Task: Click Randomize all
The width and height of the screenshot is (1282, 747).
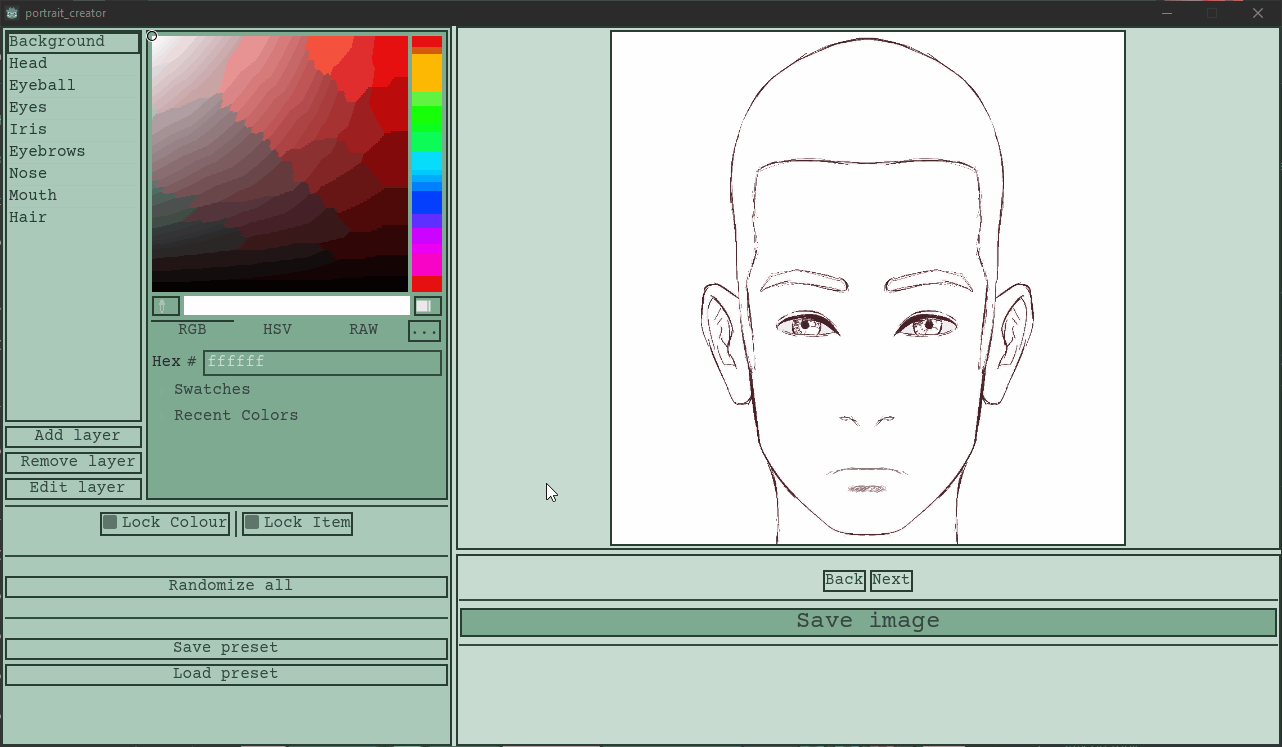Action: click(x=227, y=585)
